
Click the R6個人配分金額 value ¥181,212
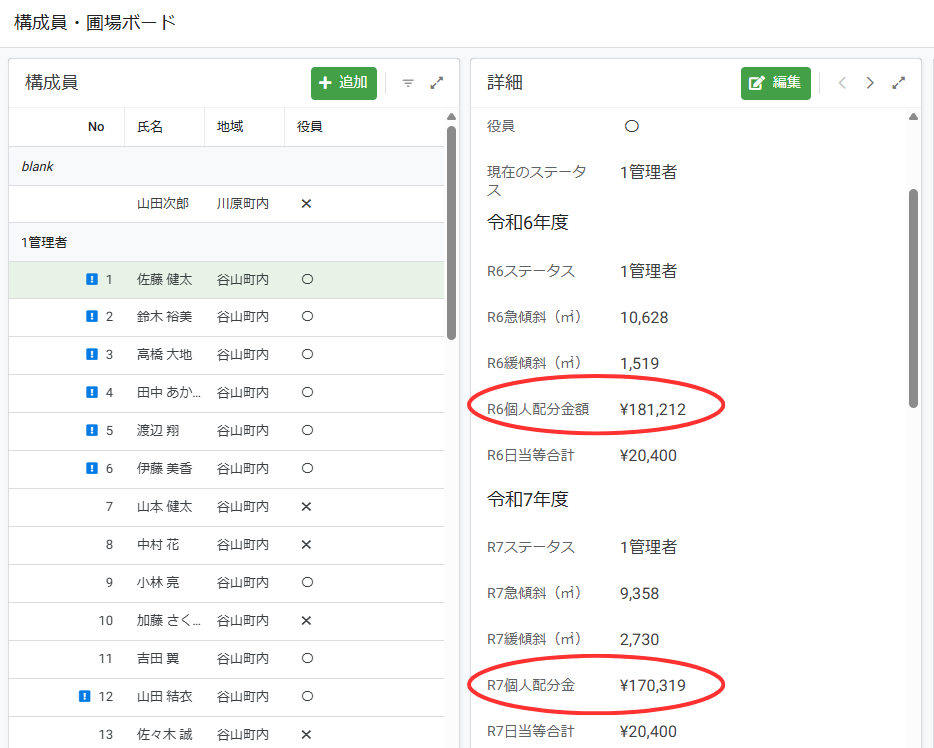coord(653,409)
